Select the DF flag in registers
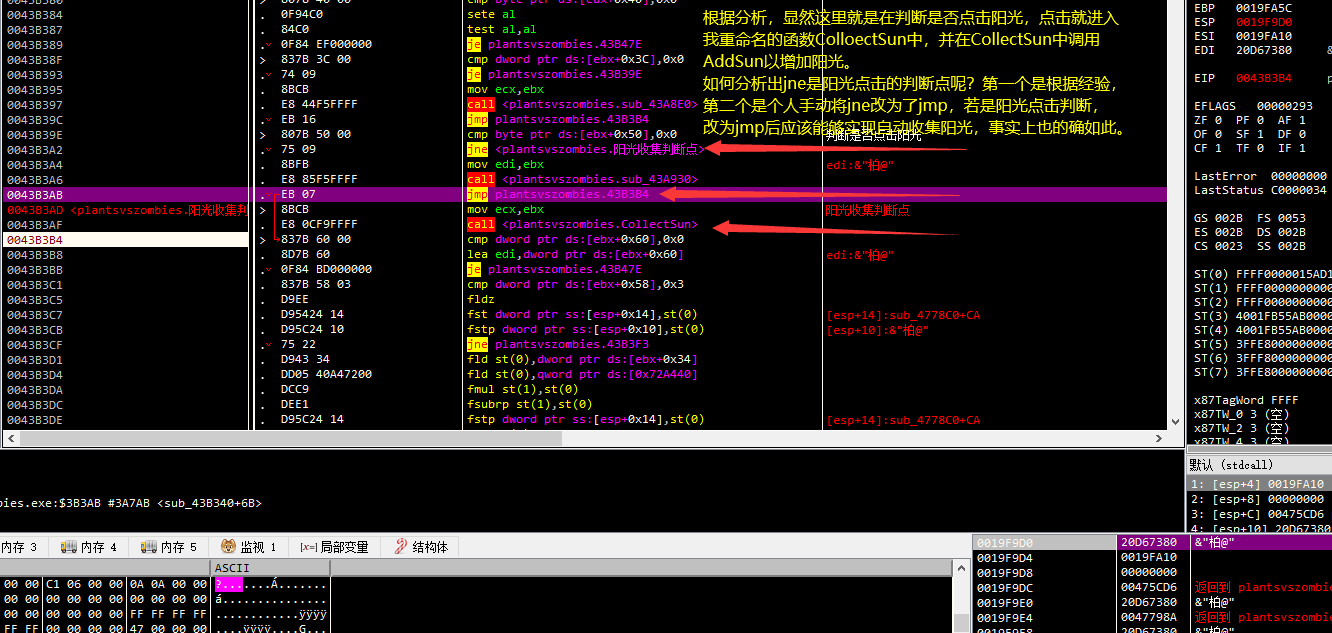 click(1292, 133)
